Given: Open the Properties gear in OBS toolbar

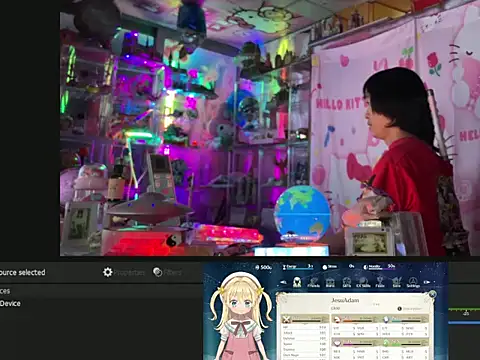Looking at the screenshot, I should click(108, 272).
